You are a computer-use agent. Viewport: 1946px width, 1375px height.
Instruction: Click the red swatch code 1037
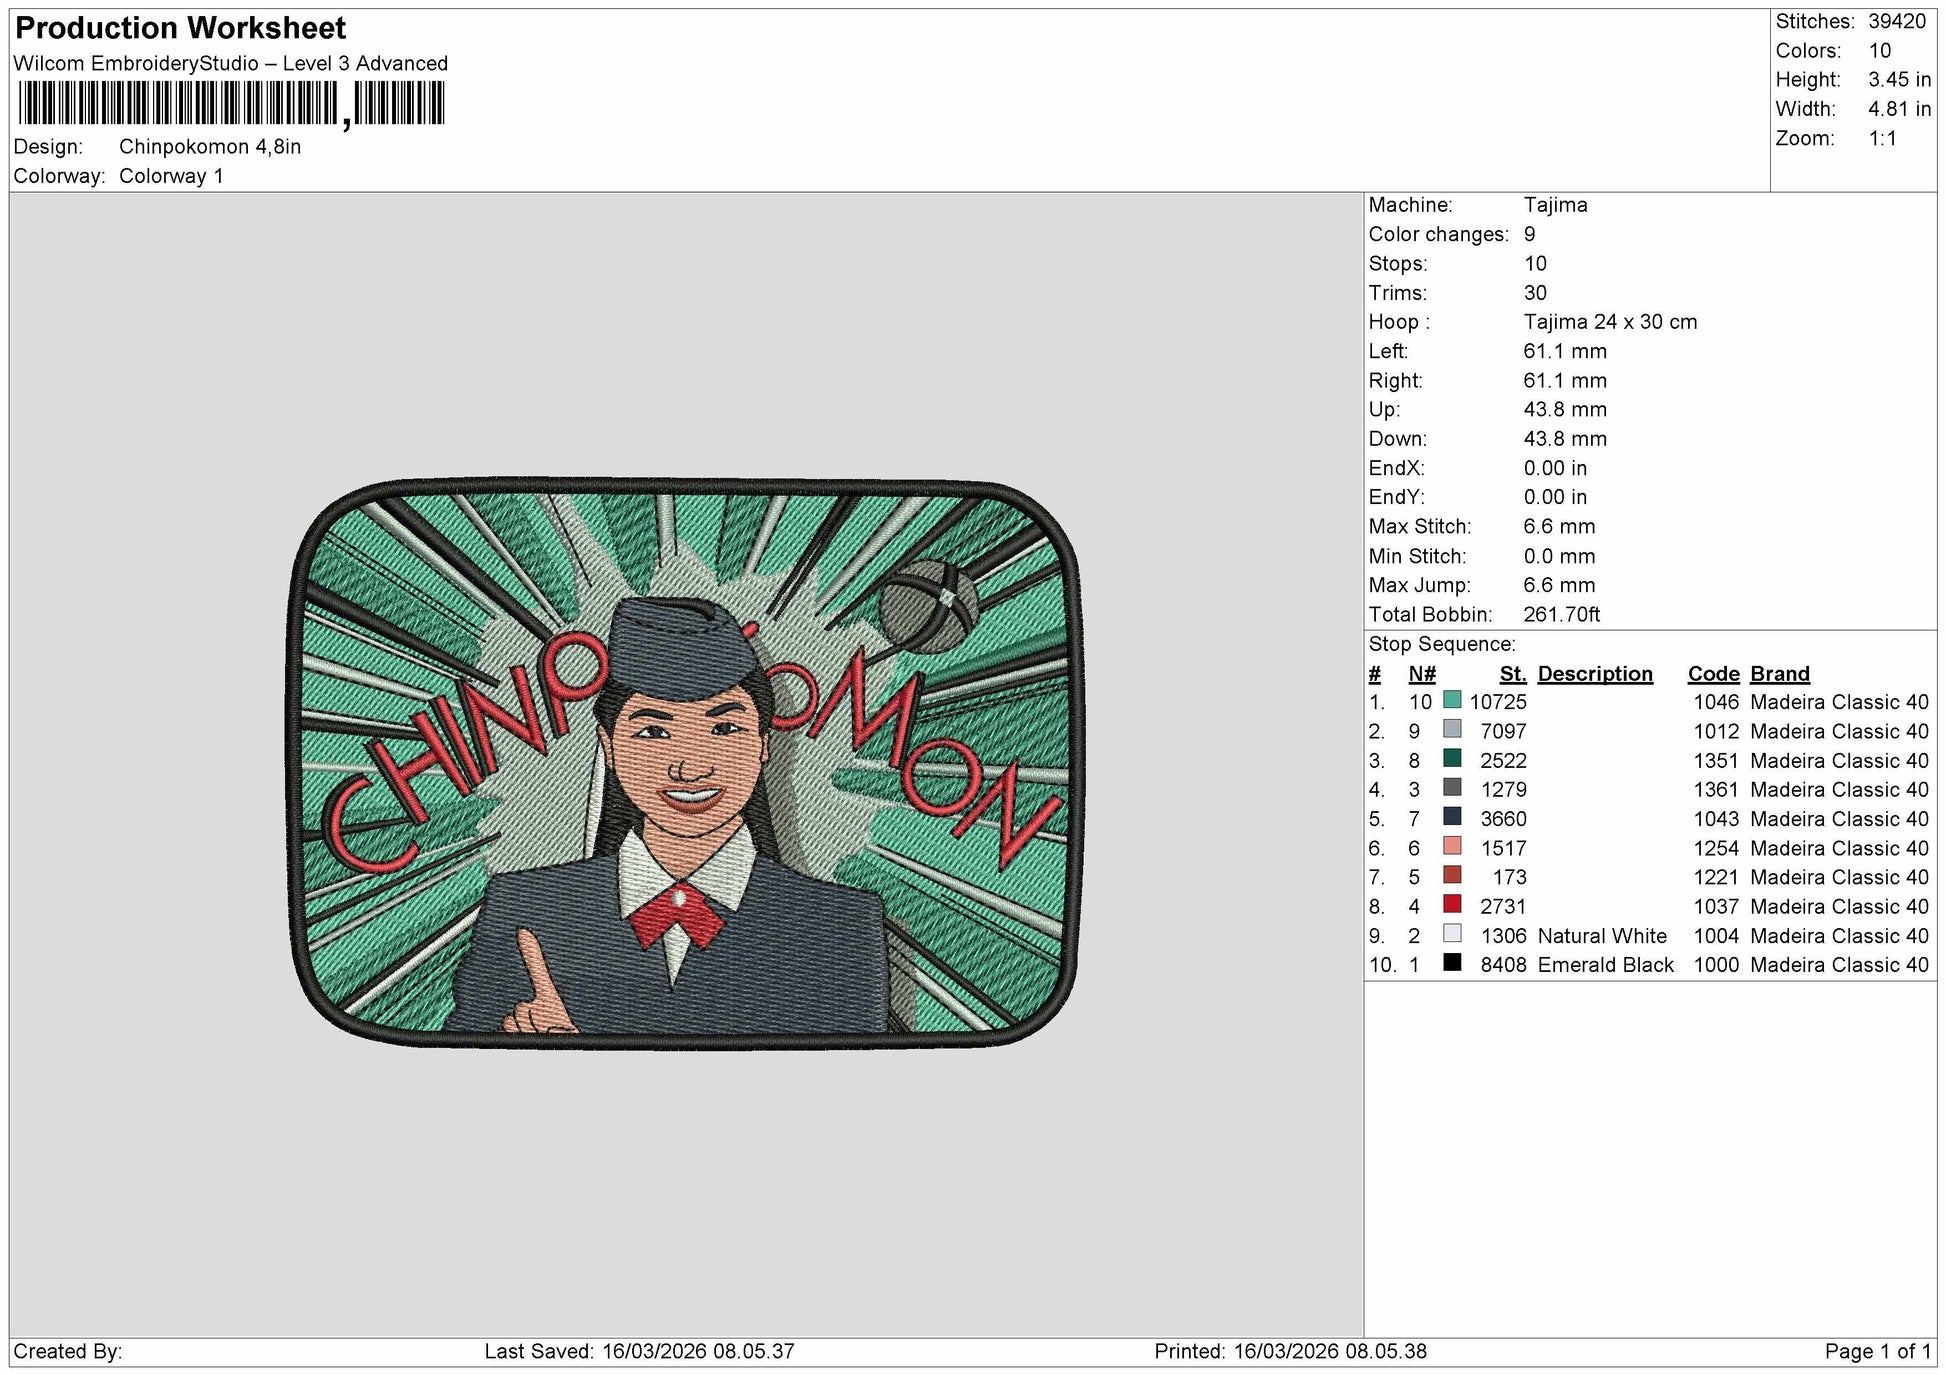(x=1452, y=904)
